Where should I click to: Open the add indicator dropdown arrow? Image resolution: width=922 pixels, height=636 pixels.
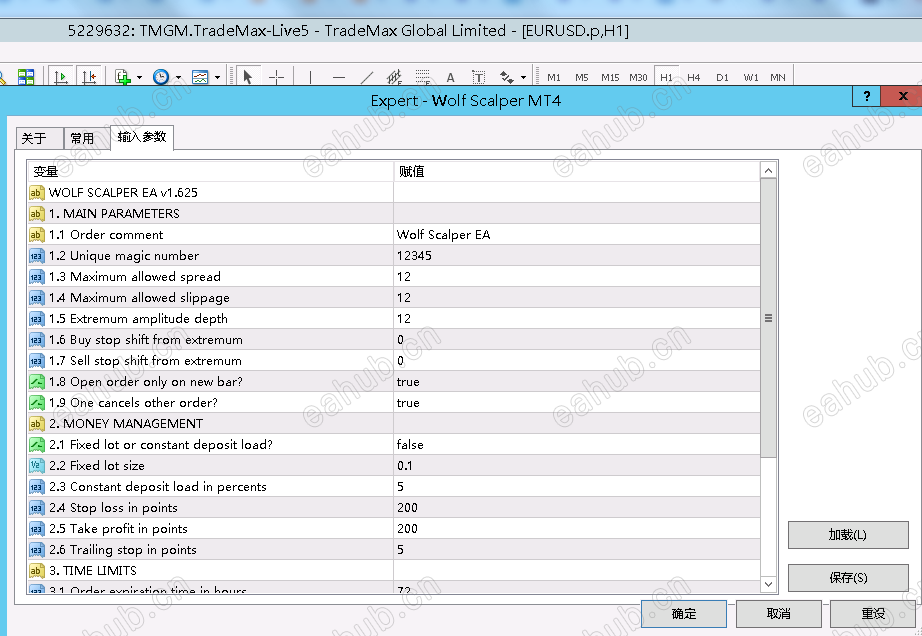139,78
